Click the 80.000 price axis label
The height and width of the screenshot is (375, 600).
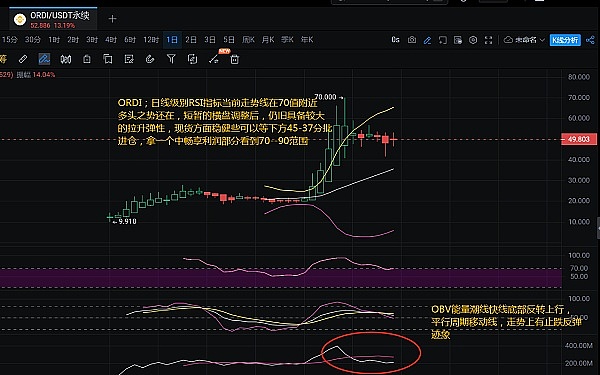tap(579, 77)
